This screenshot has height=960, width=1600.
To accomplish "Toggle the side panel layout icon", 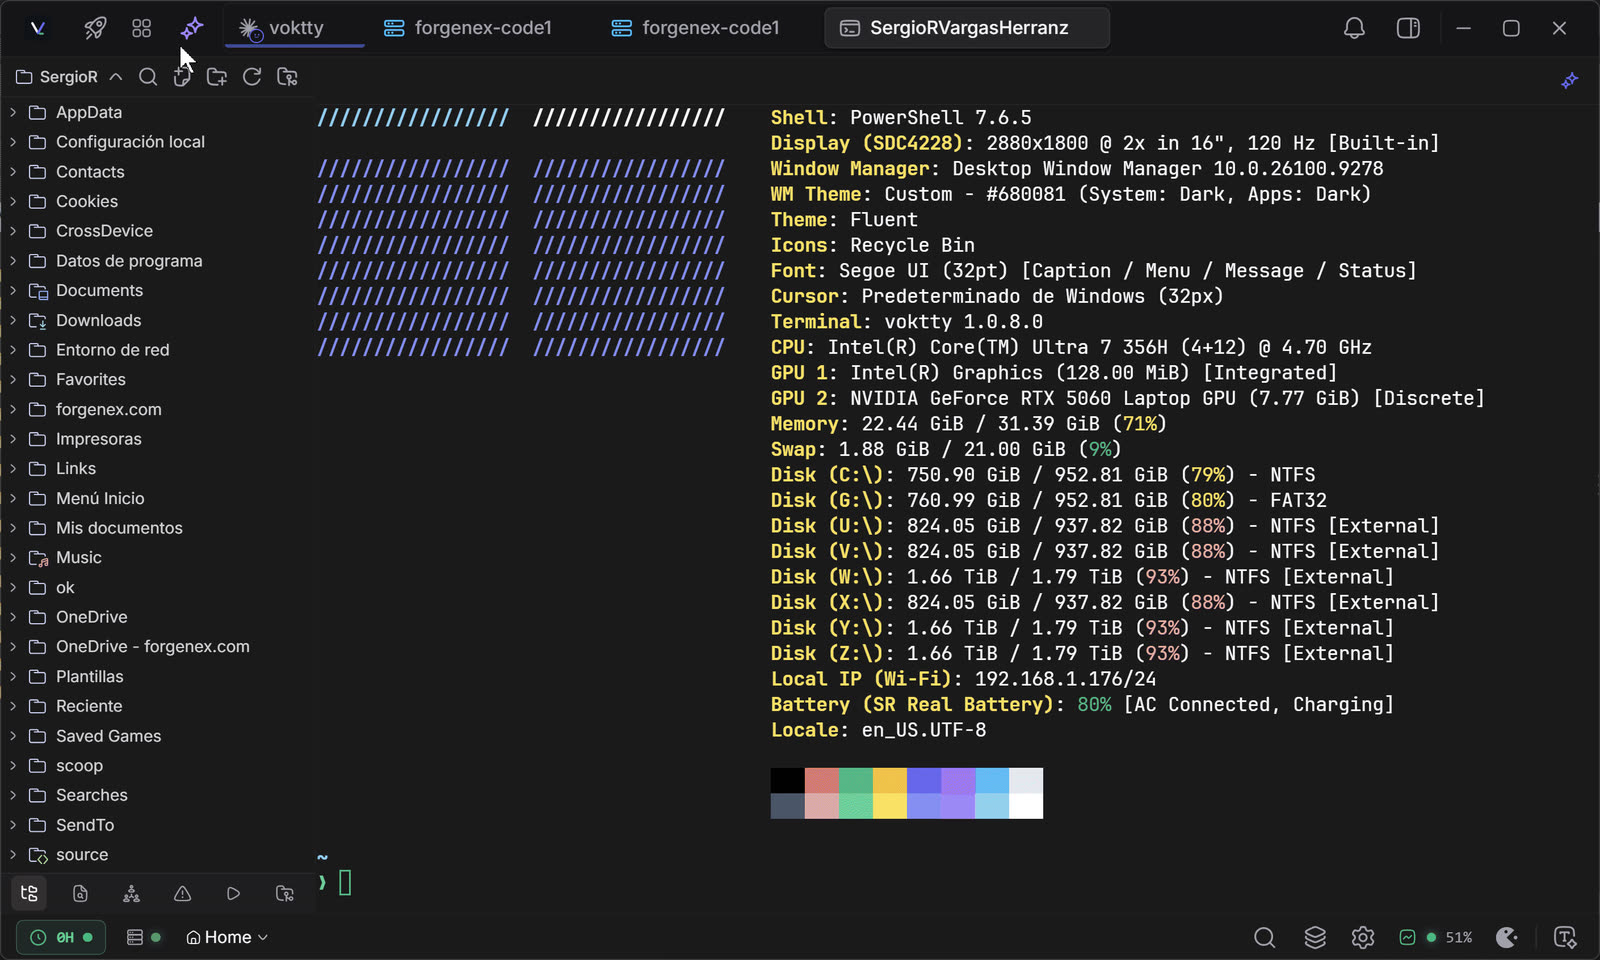I will coord(1408,28).
